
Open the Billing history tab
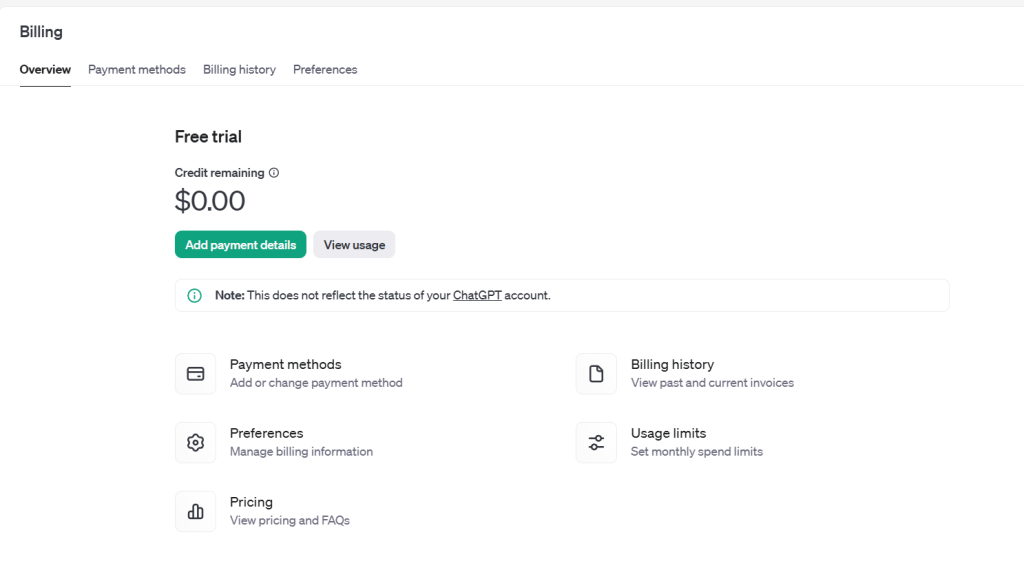(x=239, y=69)
